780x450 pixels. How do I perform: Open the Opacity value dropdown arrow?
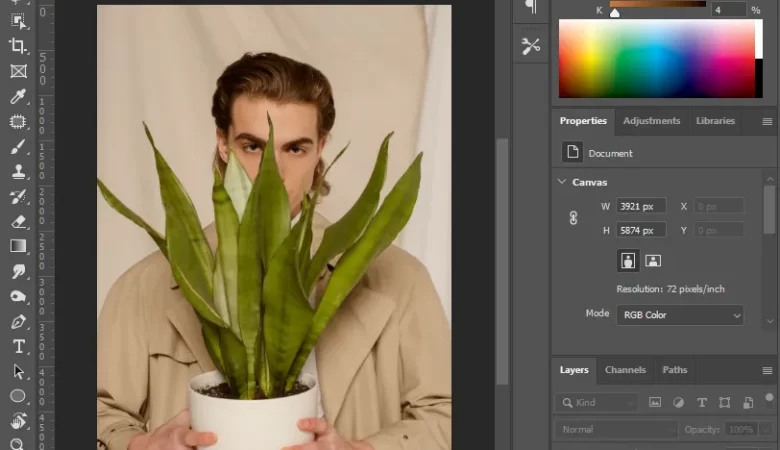click(x=766, y=429)
